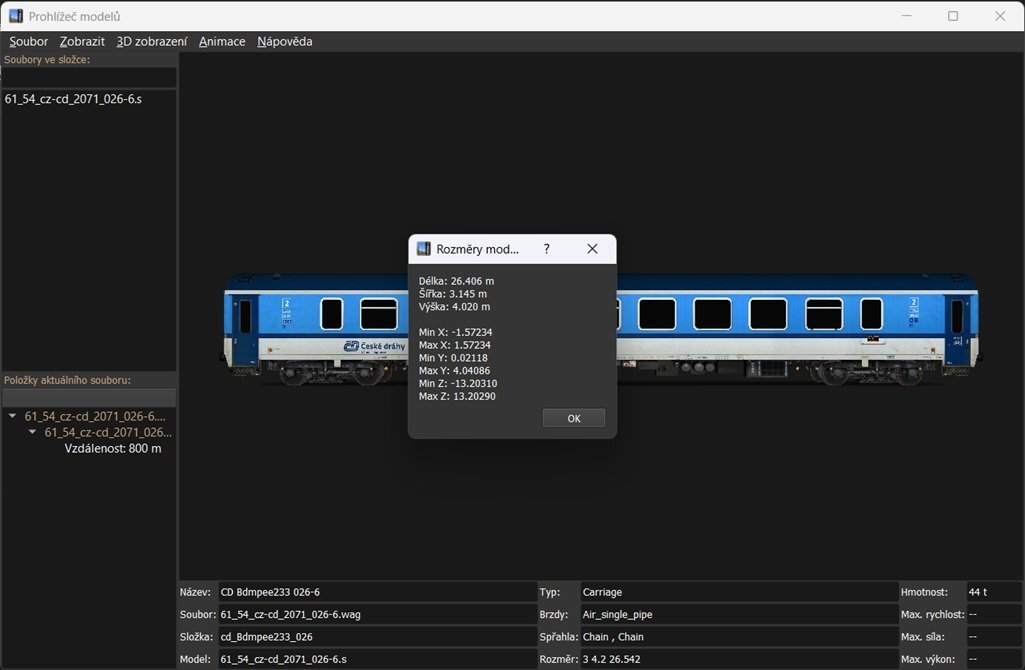
Task: Click the Šířka: 3.145 m text
Action: 453,294
